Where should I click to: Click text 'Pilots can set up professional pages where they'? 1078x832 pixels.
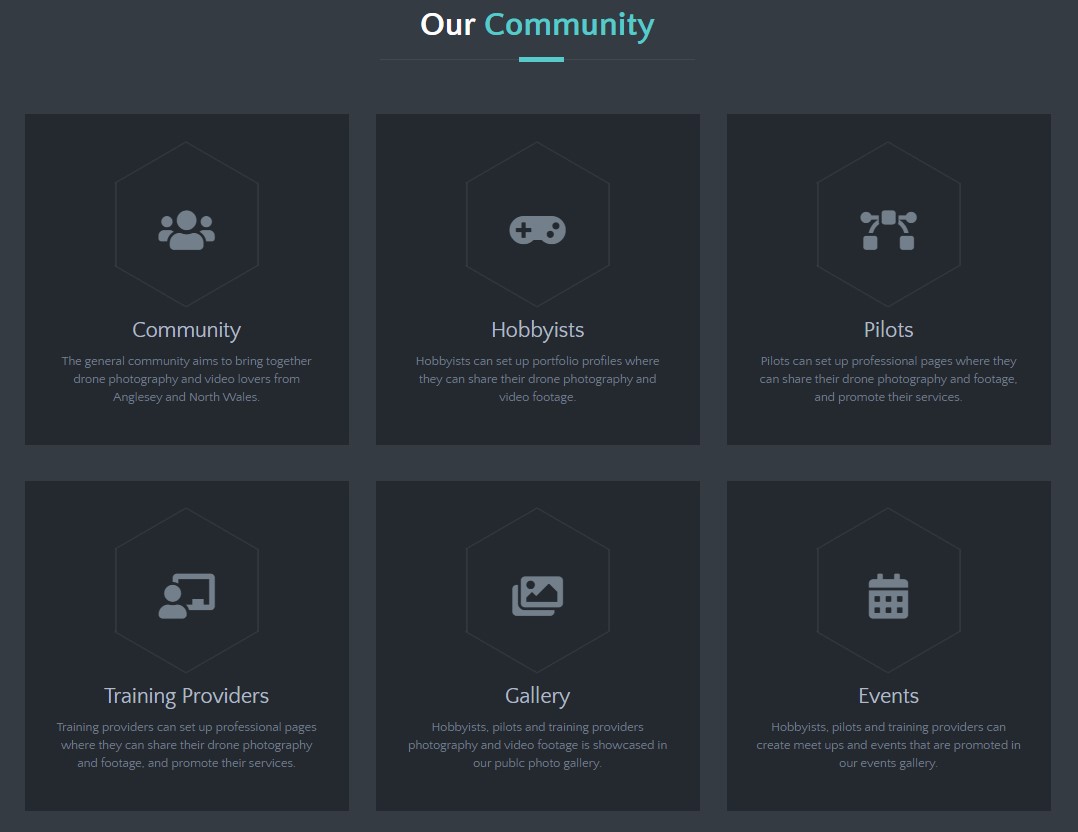[x=888, y=361]
